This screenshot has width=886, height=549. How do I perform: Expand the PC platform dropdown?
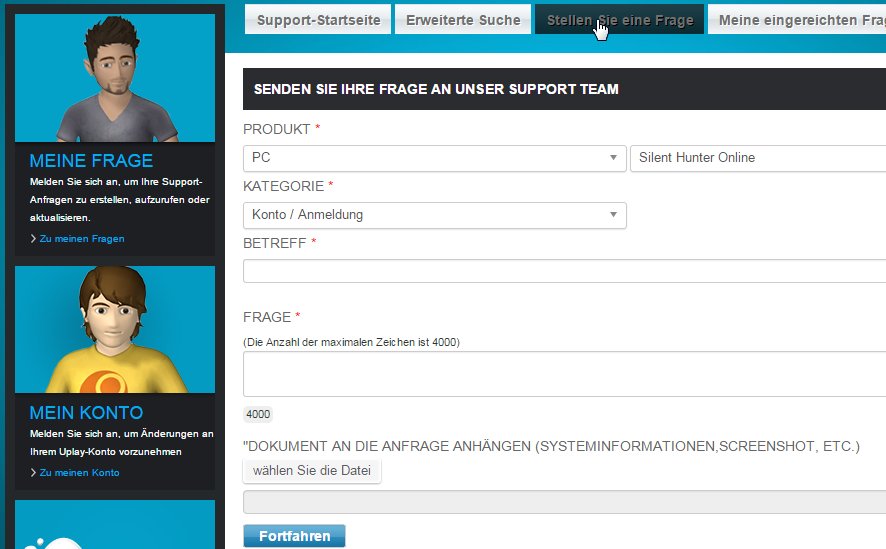[x=434, y=158]
